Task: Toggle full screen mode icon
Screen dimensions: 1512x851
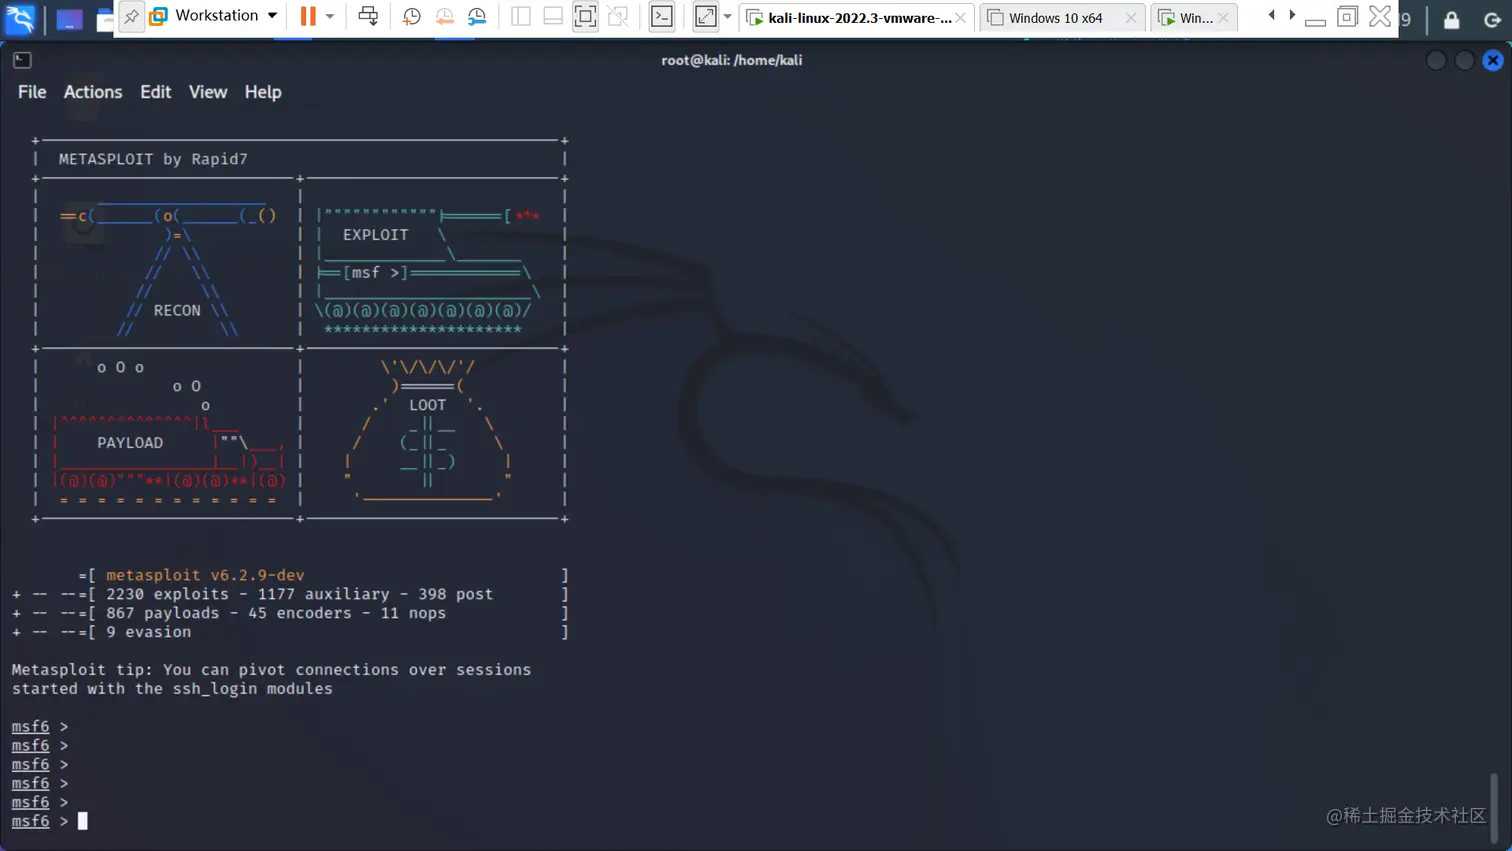Action: point(586,16)
